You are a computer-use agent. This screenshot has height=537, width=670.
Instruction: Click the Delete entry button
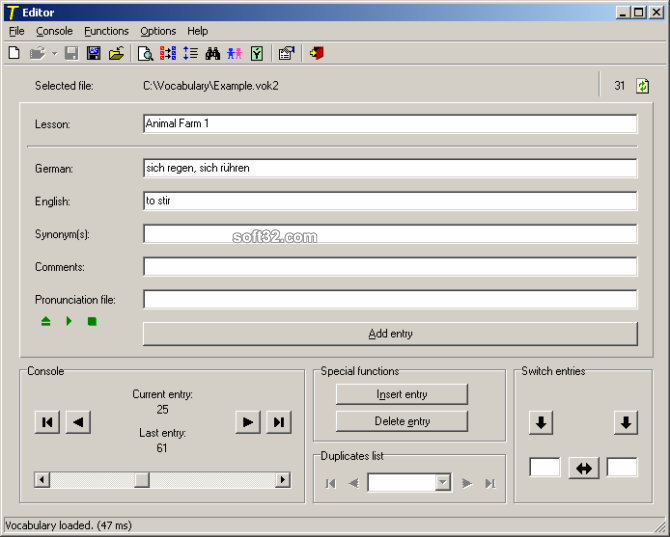click(x=401, y=421)
